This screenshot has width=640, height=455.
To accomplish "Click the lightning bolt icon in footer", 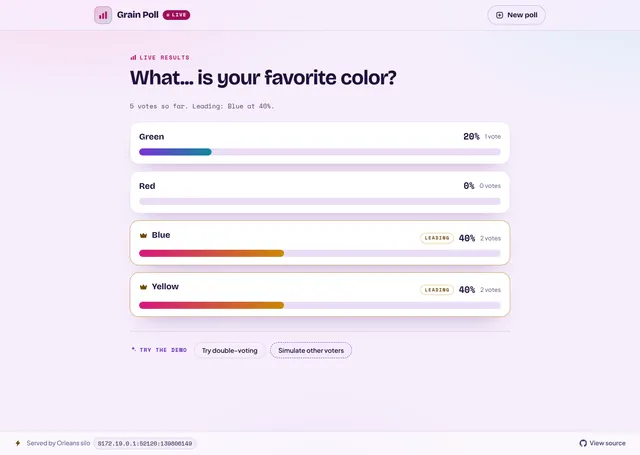I will pyautogui.click(x=18, y=443).
